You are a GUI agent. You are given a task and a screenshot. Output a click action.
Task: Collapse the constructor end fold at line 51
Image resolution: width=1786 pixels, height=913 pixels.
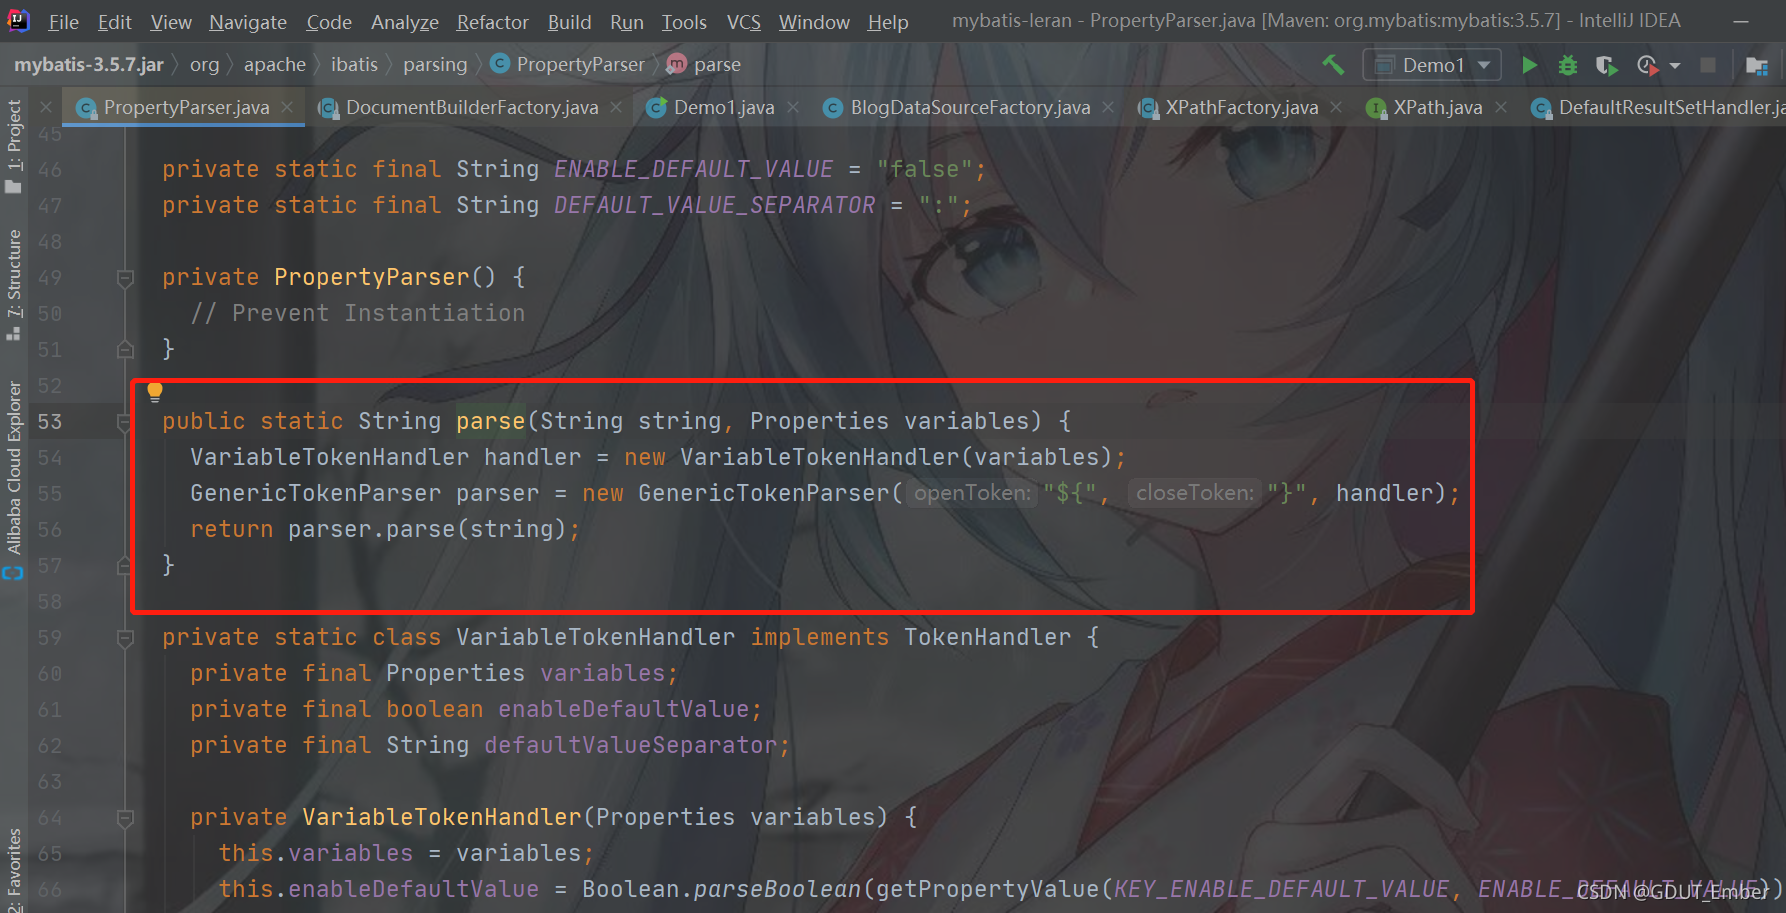click(125, 350)
